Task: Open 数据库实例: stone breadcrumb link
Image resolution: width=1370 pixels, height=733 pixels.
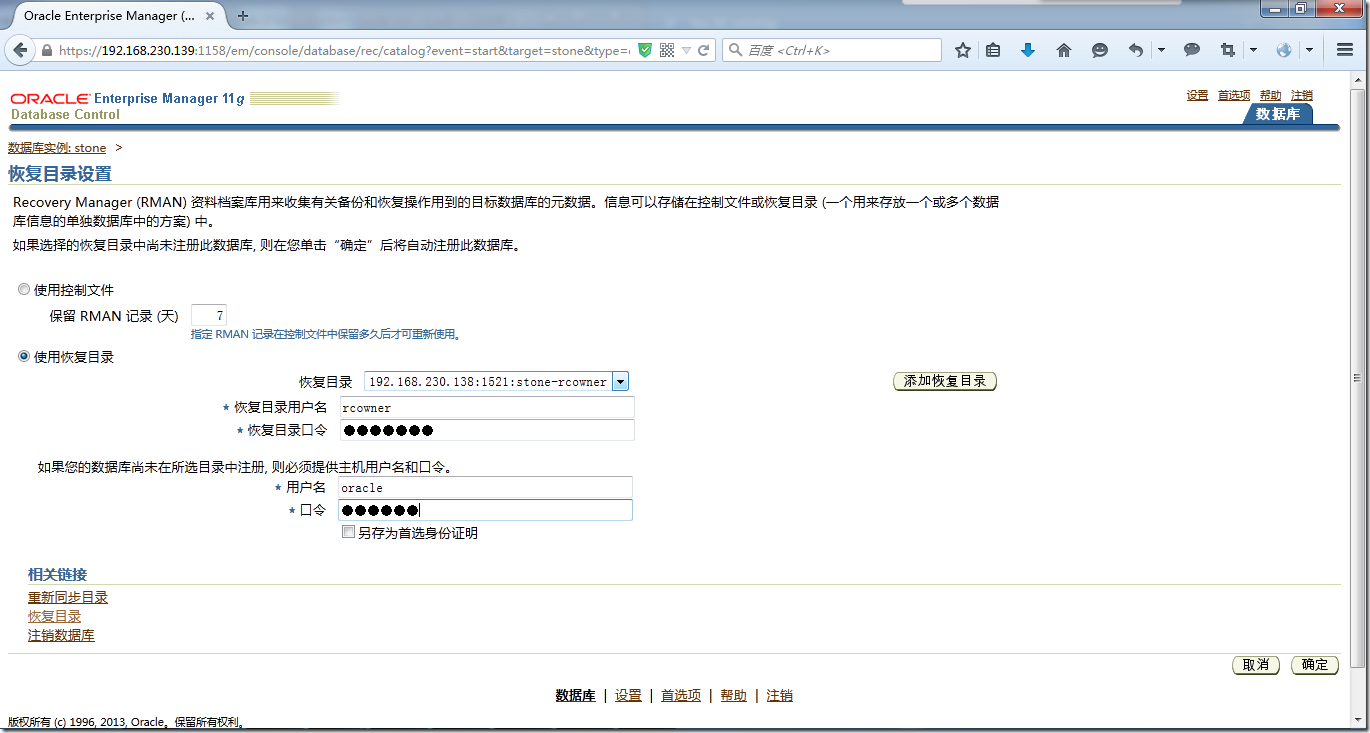Action: (57, 148)
